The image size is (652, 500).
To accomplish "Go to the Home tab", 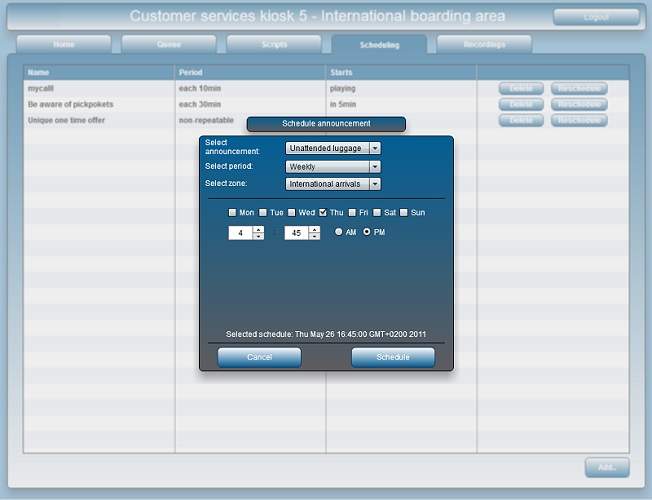I will tap(64, 44).
